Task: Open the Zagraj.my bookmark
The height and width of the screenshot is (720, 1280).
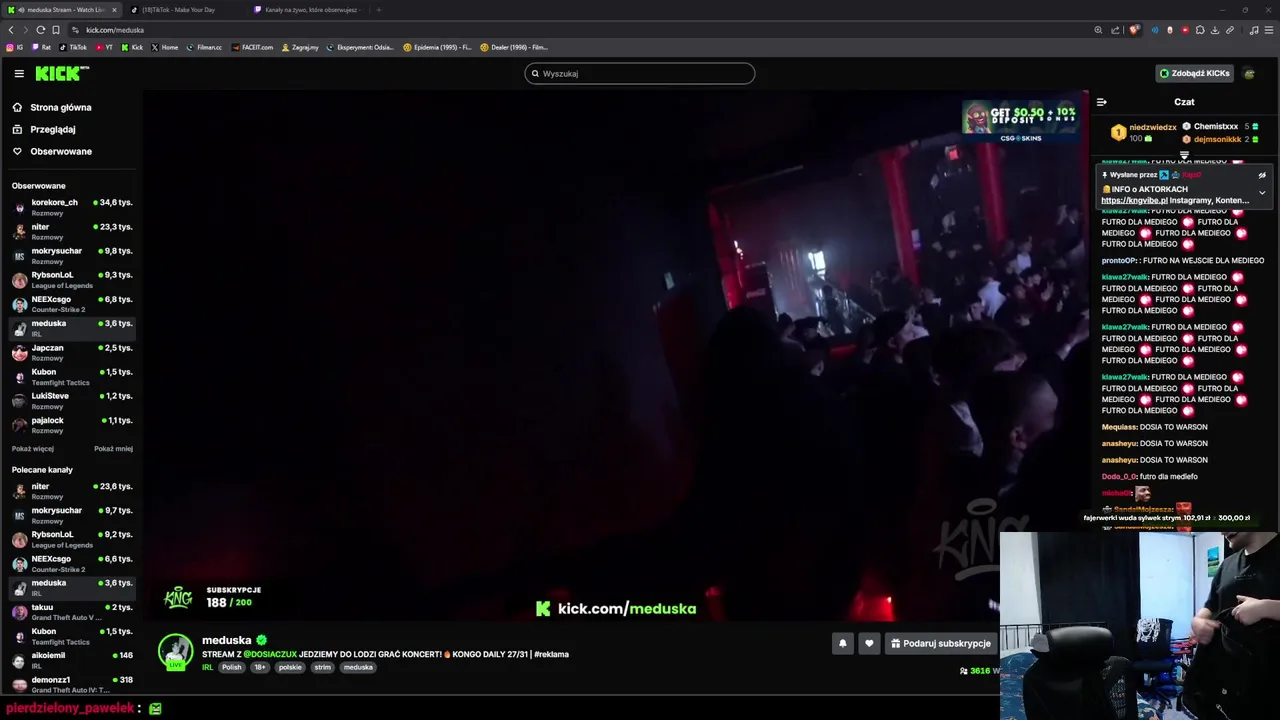Action: [300, 47]
